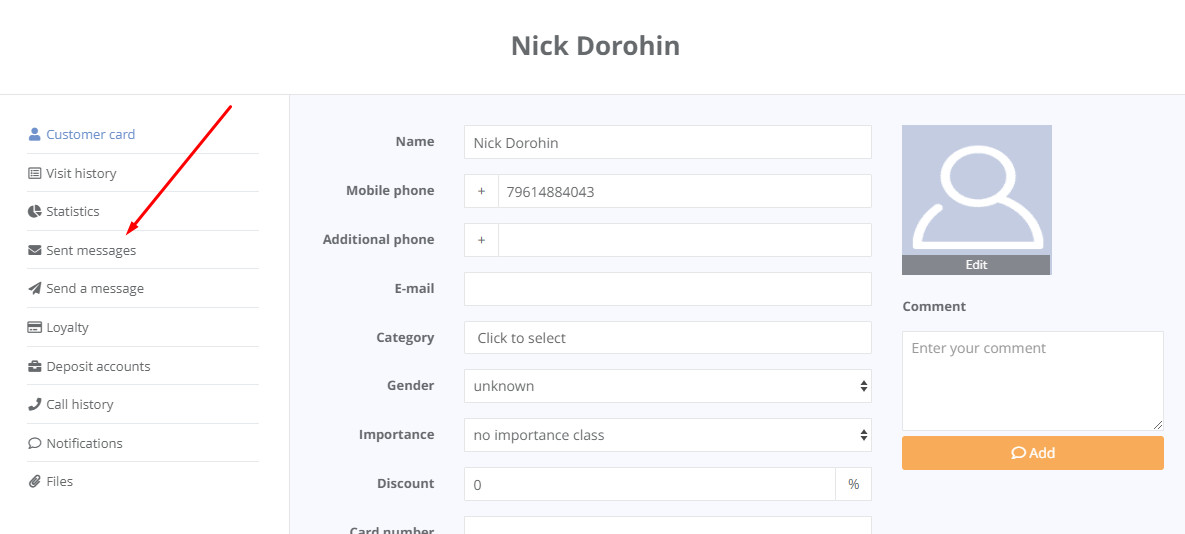
Task: Click the Customer card person icon
Action: click(35, 134)
